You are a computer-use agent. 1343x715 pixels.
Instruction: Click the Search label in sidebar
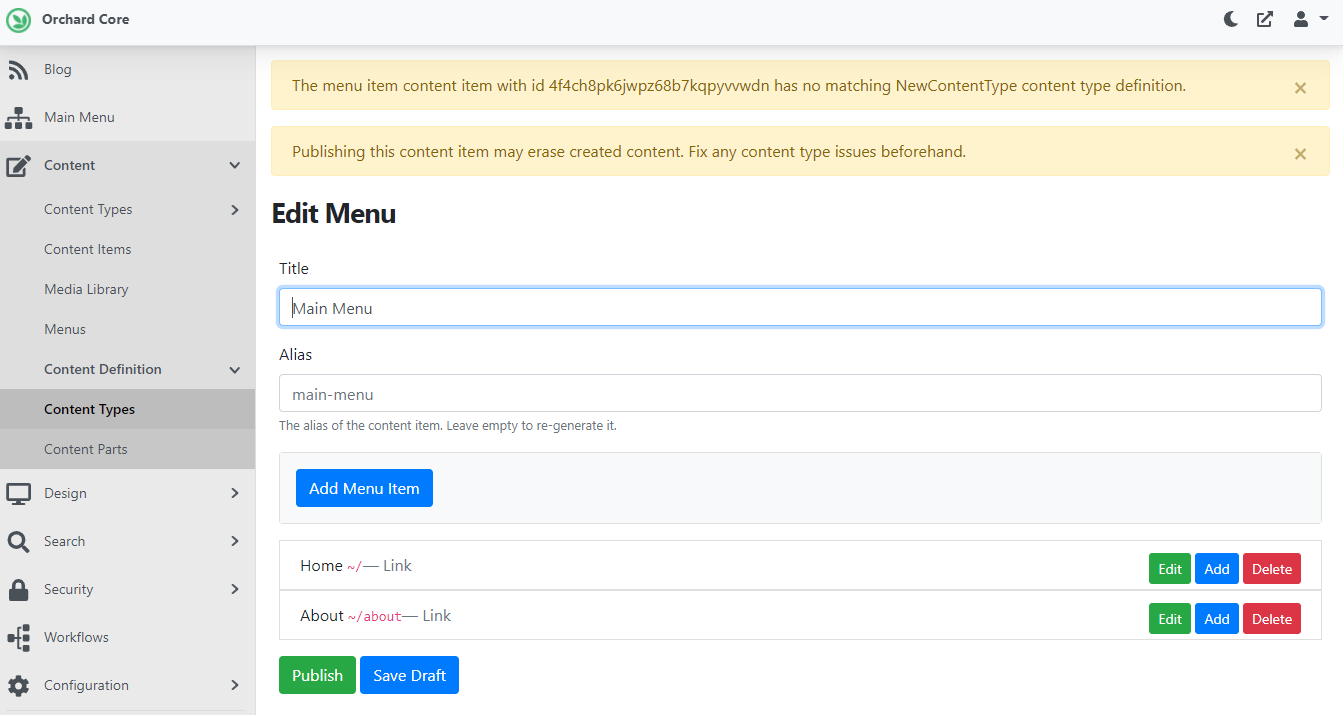[x=64, y=542]
